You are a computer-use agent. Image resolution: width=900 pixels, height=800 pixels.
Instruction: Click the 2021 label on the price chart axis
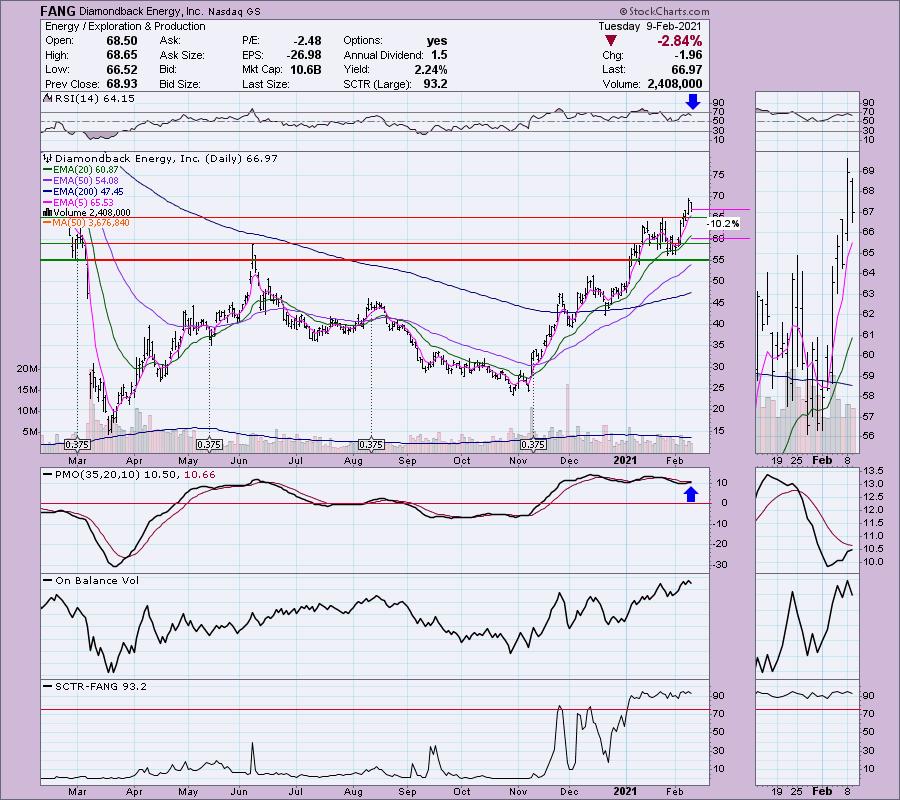coord(625,460)
